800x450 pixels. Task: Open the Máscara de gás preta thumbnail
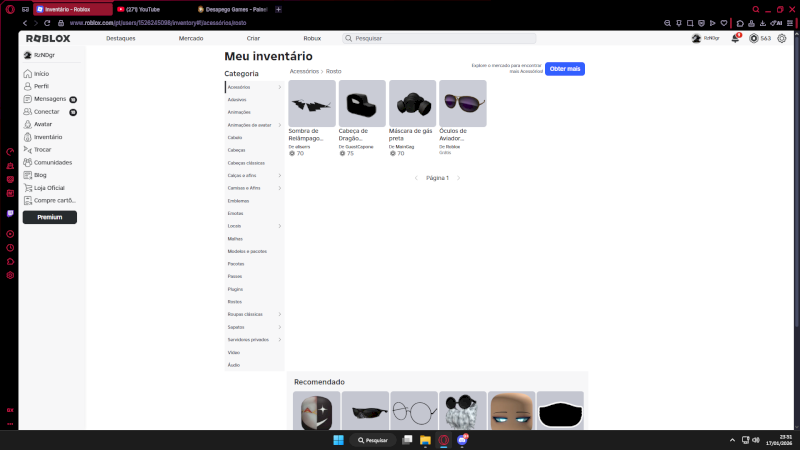click(412, 104)
